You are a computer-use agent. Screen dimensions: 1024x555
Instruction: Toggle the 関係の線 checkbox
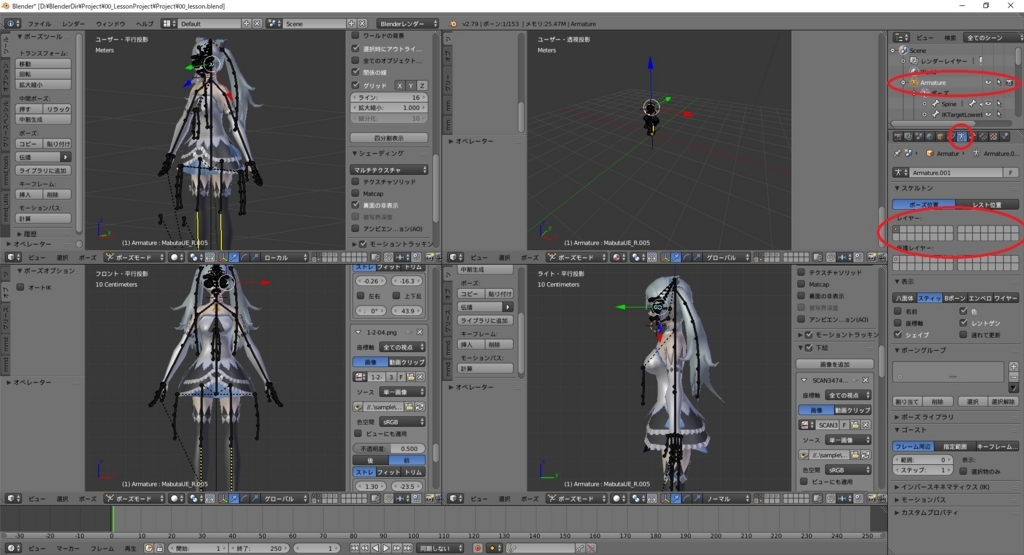355,72
